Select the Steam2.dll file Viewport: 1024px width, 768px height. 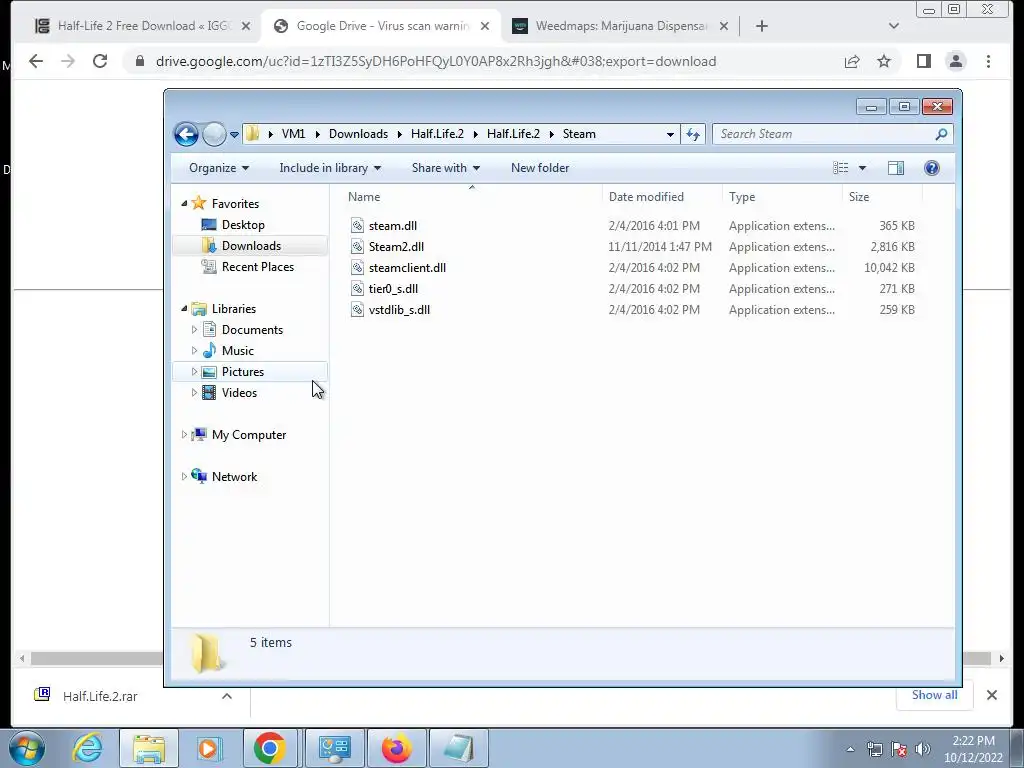click(x=396, y=247)
